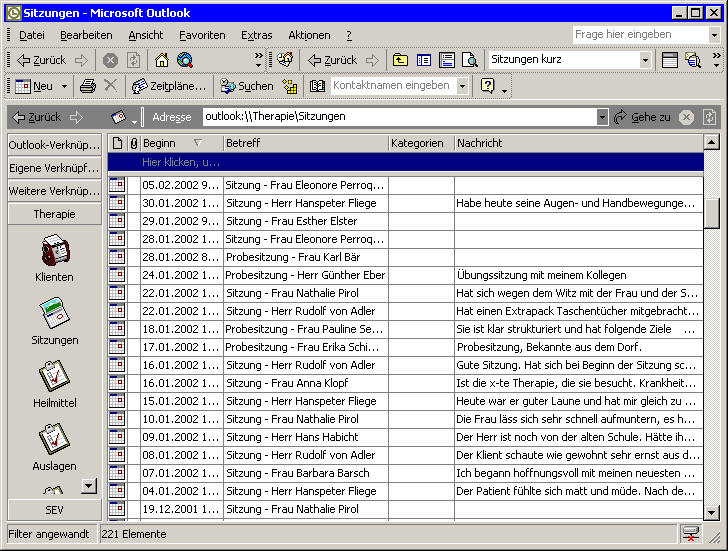Click the Microsoft Outlook Help question icon
The image size is (728, 551).
pos(488,85)
